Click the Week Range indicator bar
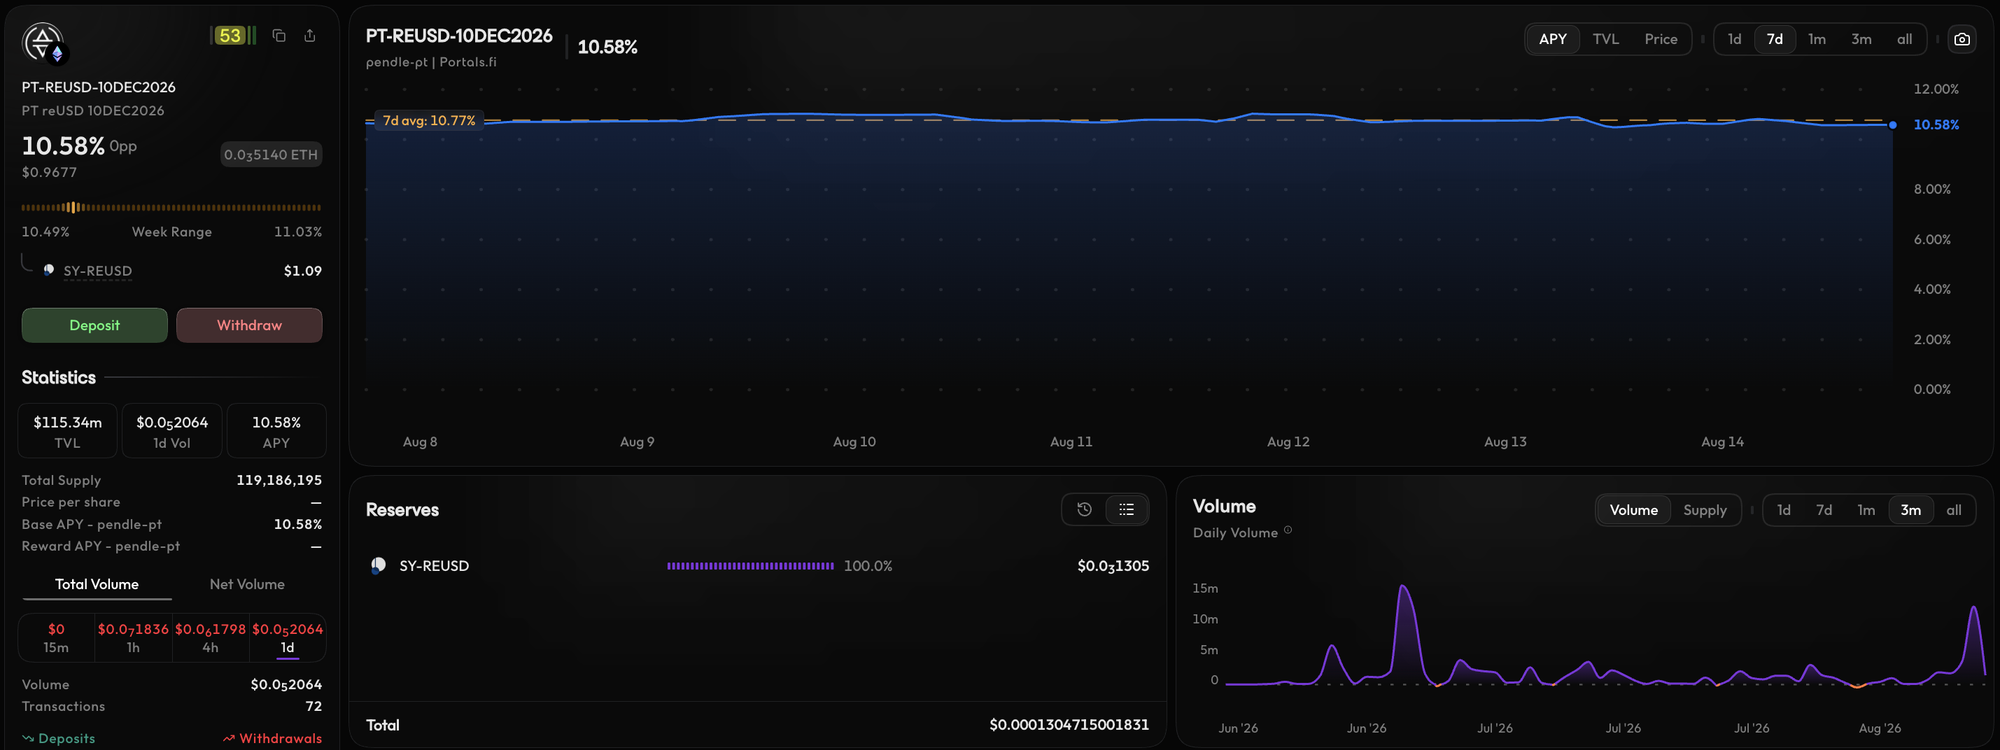Screen dimensions: 2000x750 [x=172, y=208]
